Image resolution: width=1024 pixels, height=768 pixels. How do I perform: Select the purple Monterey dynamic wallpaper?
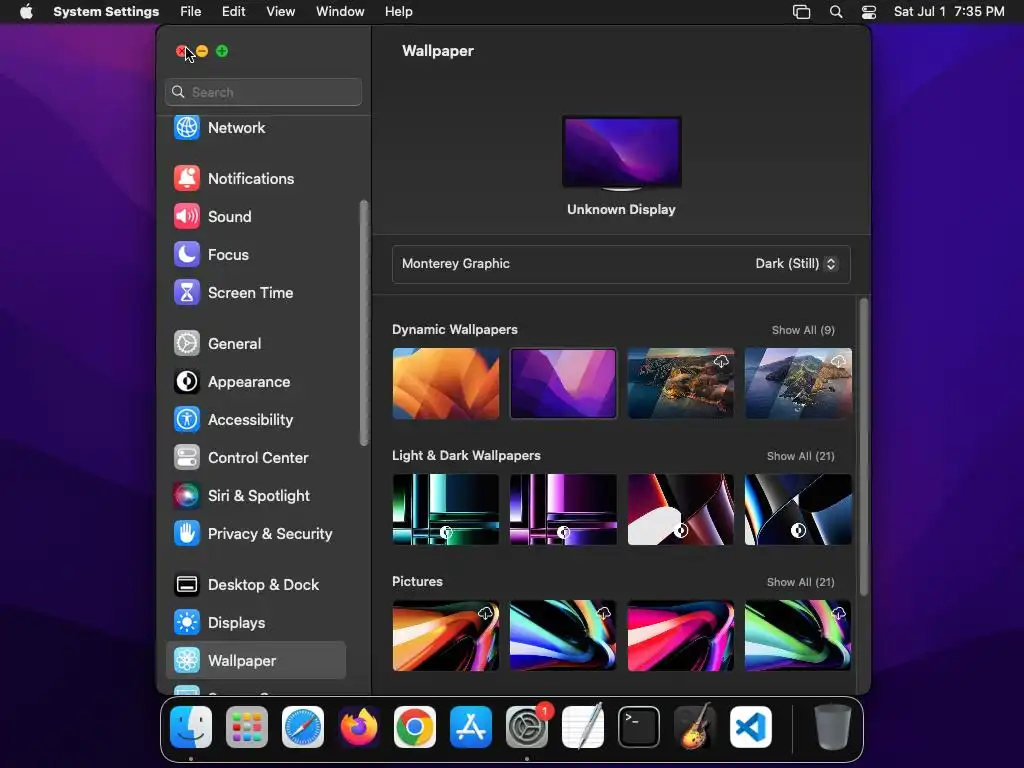pyautogui.click(x=563, y=383)
